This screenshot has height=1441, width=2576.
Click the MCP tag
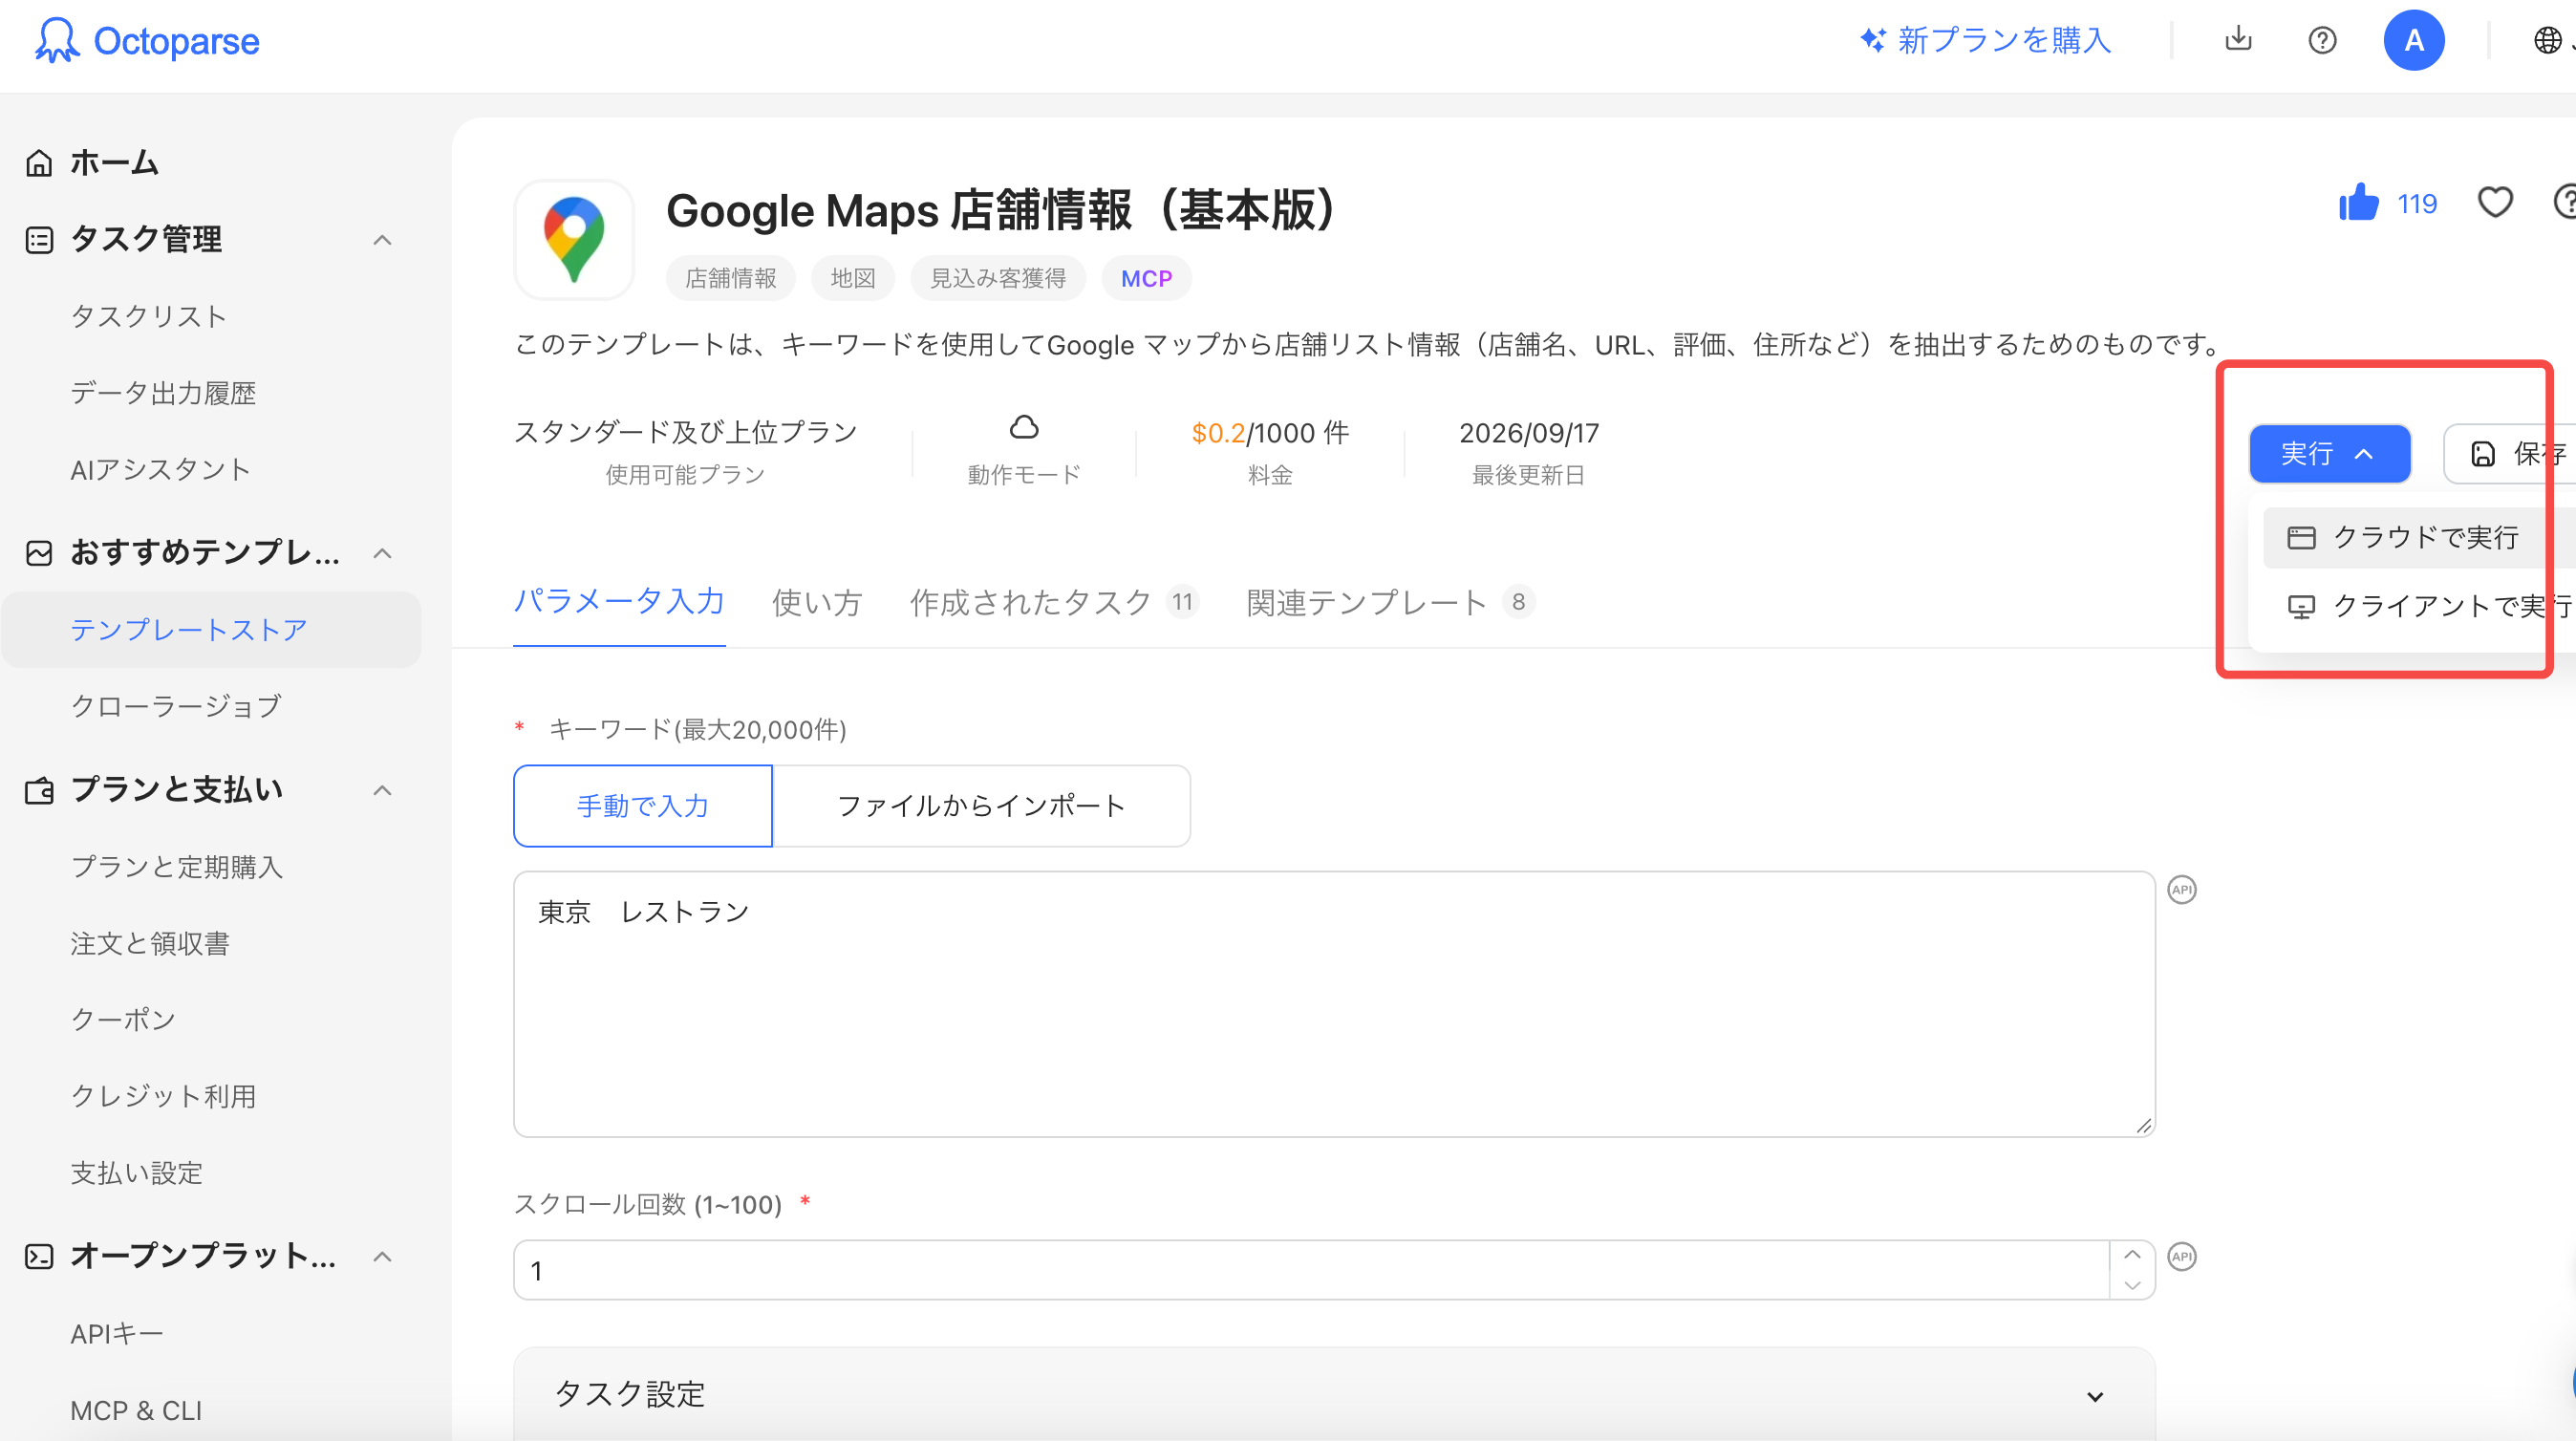1146,279
